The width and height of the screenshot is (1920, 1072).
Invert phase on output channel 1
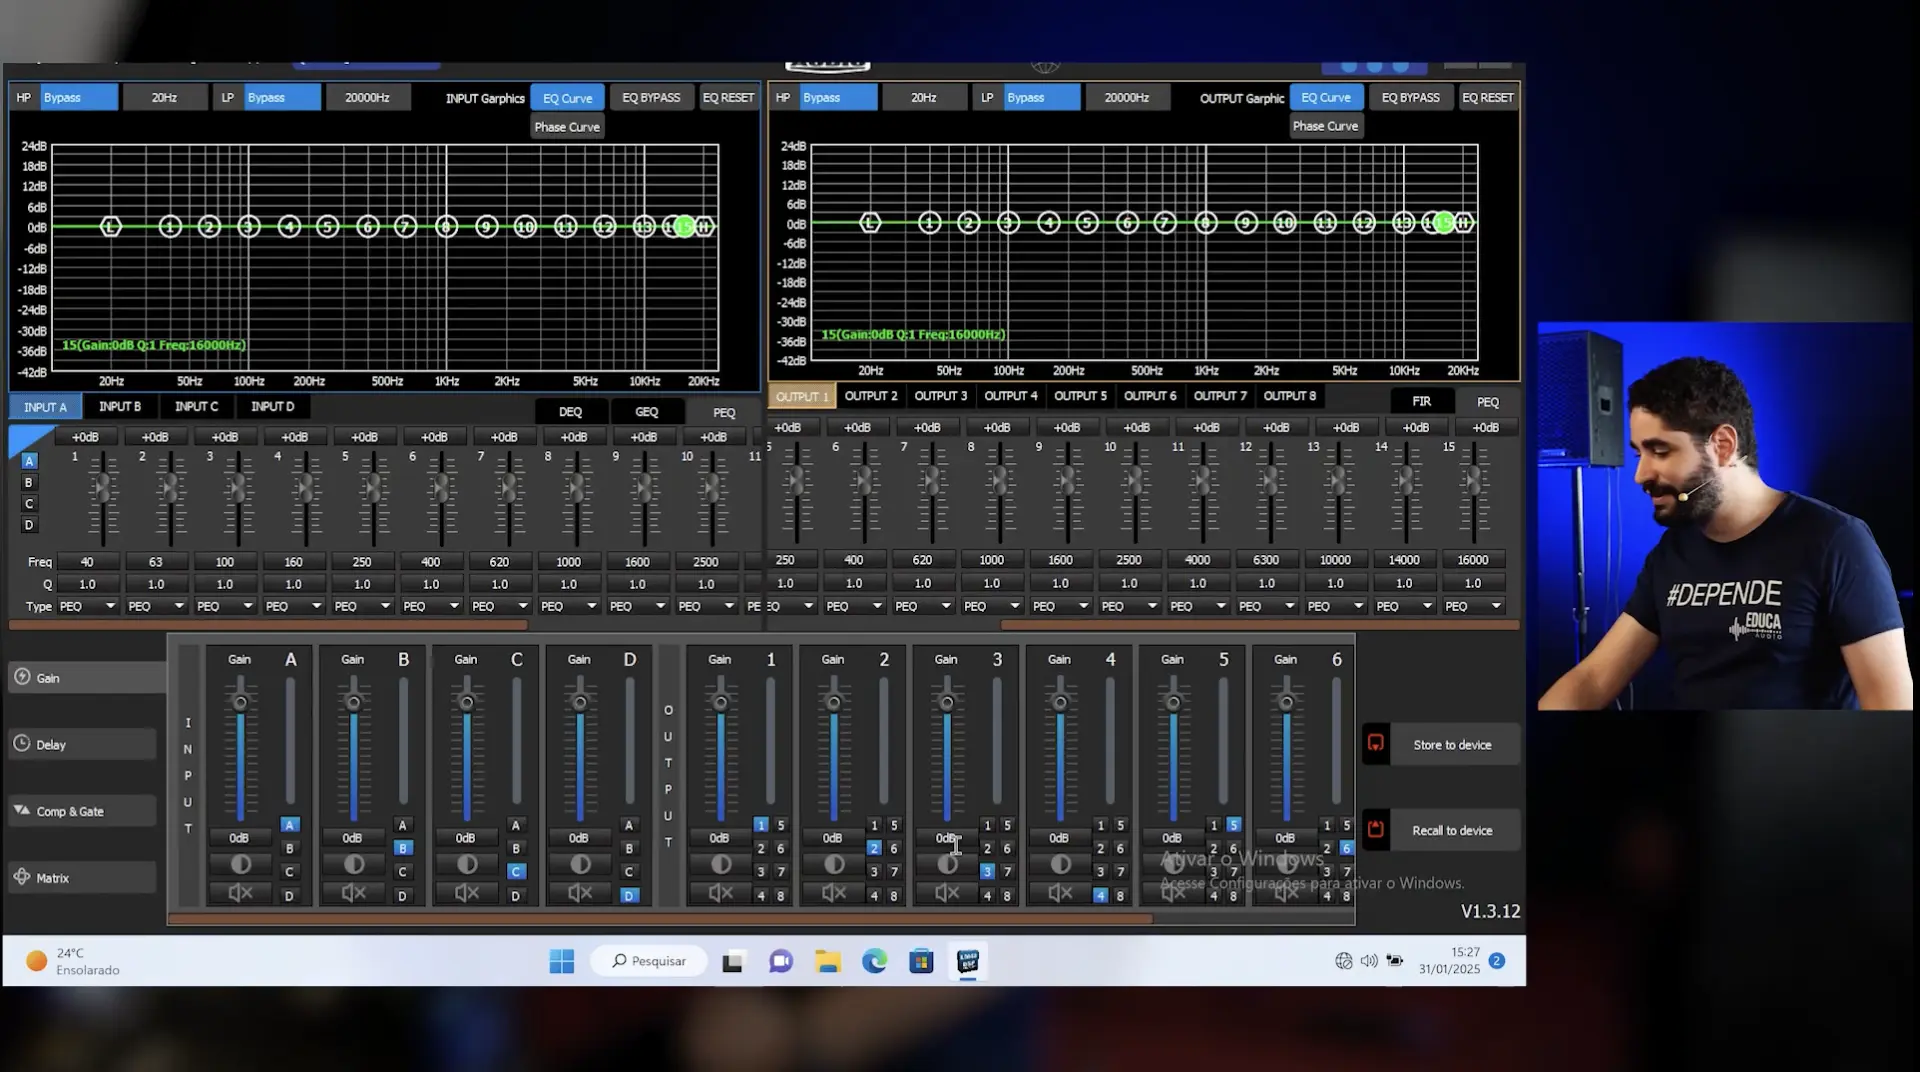(721, 864)
